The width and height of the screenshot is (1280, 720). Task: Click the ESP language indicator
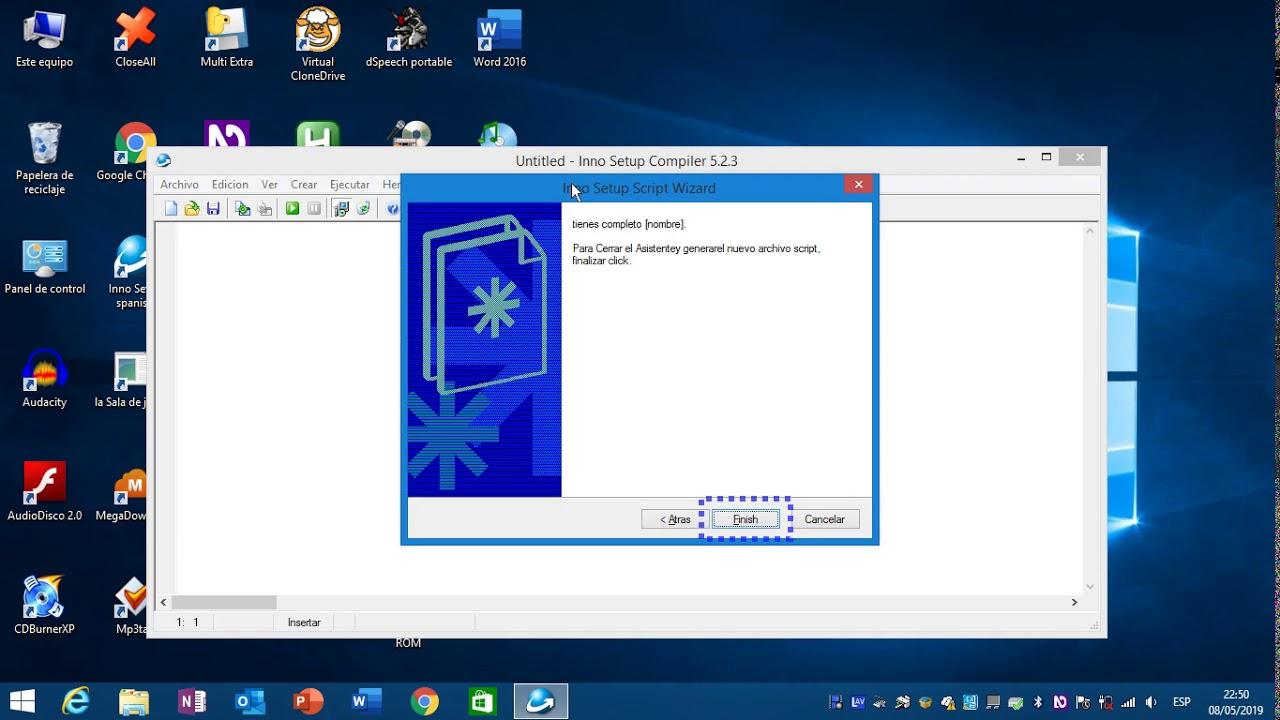(x=1181, y=702)
